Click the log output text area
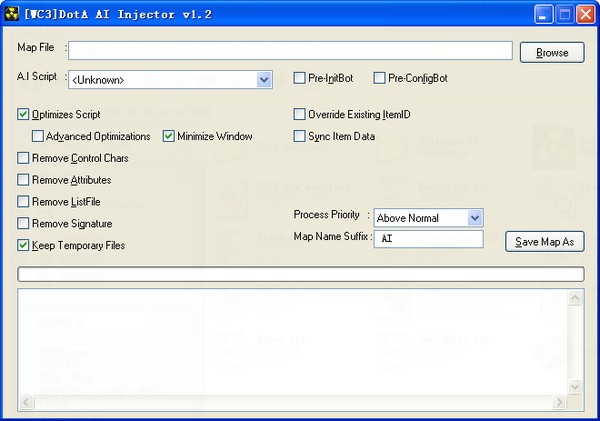 (x=293, y=343)
